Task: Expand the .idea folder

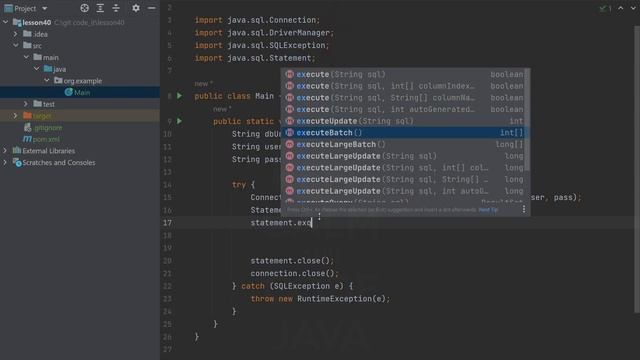Action: pyautogui.click(x=16, y=34)
